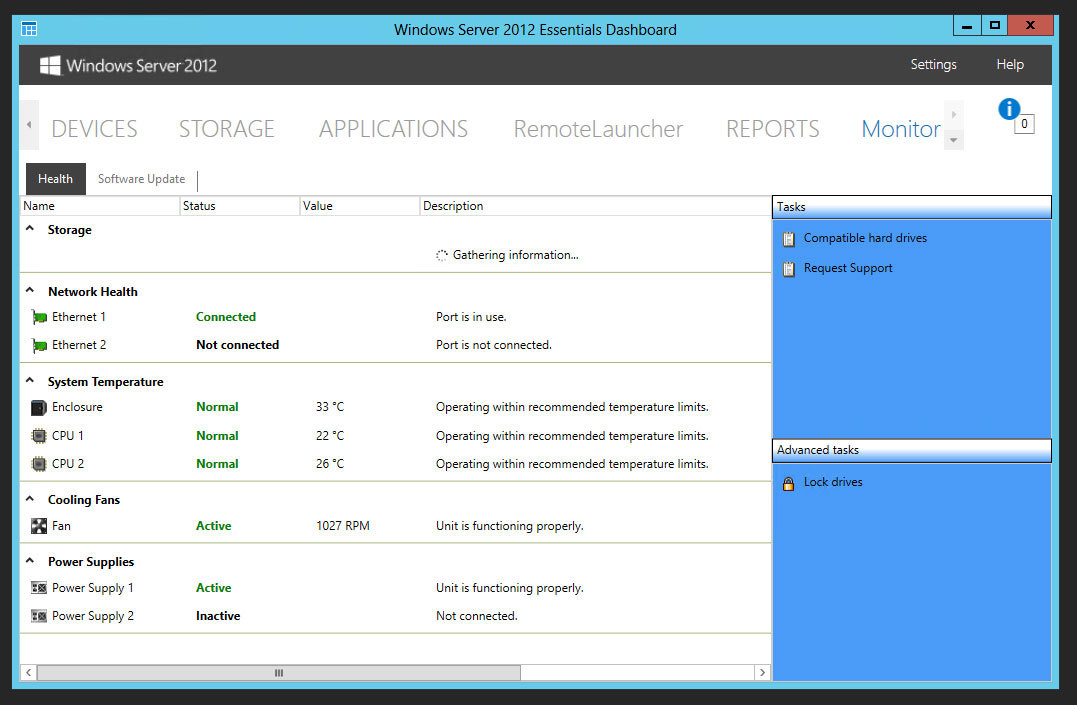Sort by the Status column header

coord(240,206)
